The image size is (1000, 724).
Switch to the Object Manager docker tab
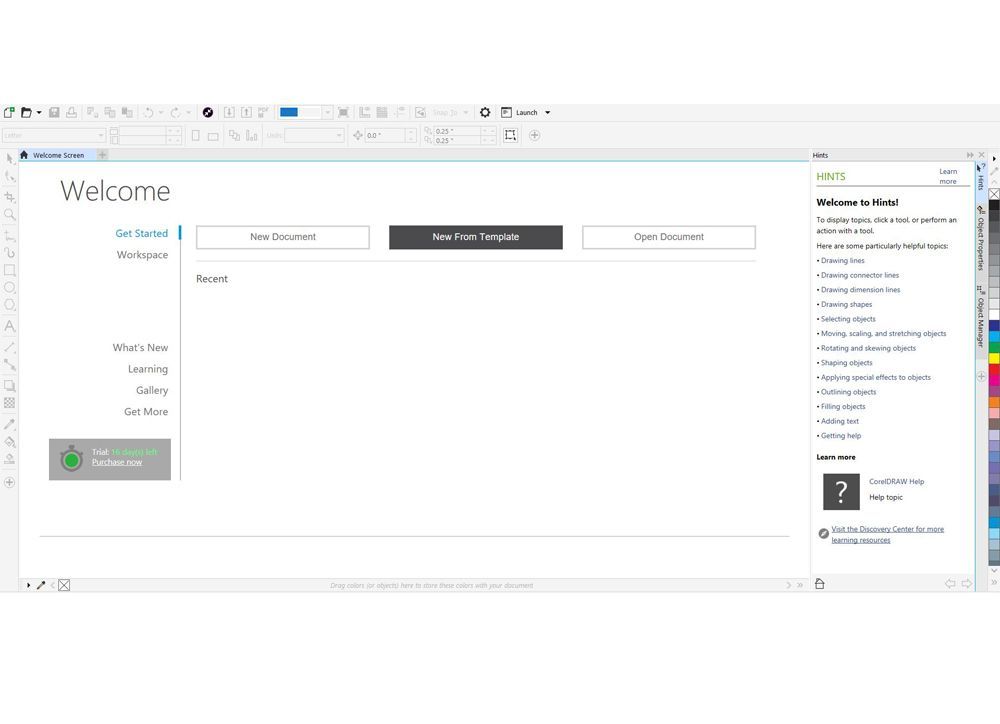click(981, 316)
